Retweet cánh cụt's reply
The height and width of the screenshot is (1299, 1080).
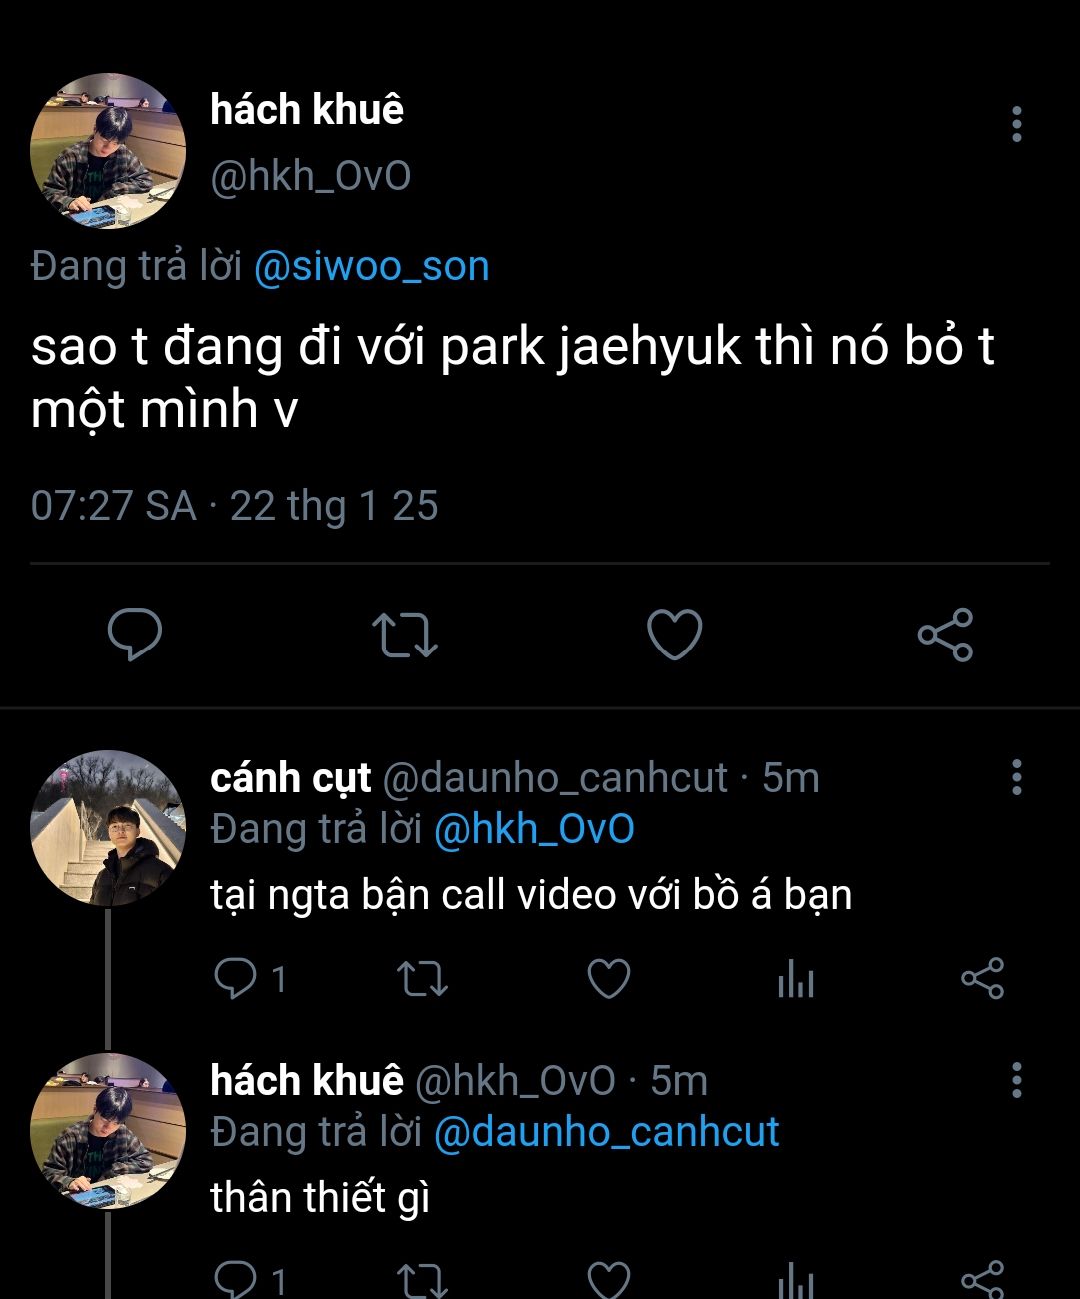point(422,979)
